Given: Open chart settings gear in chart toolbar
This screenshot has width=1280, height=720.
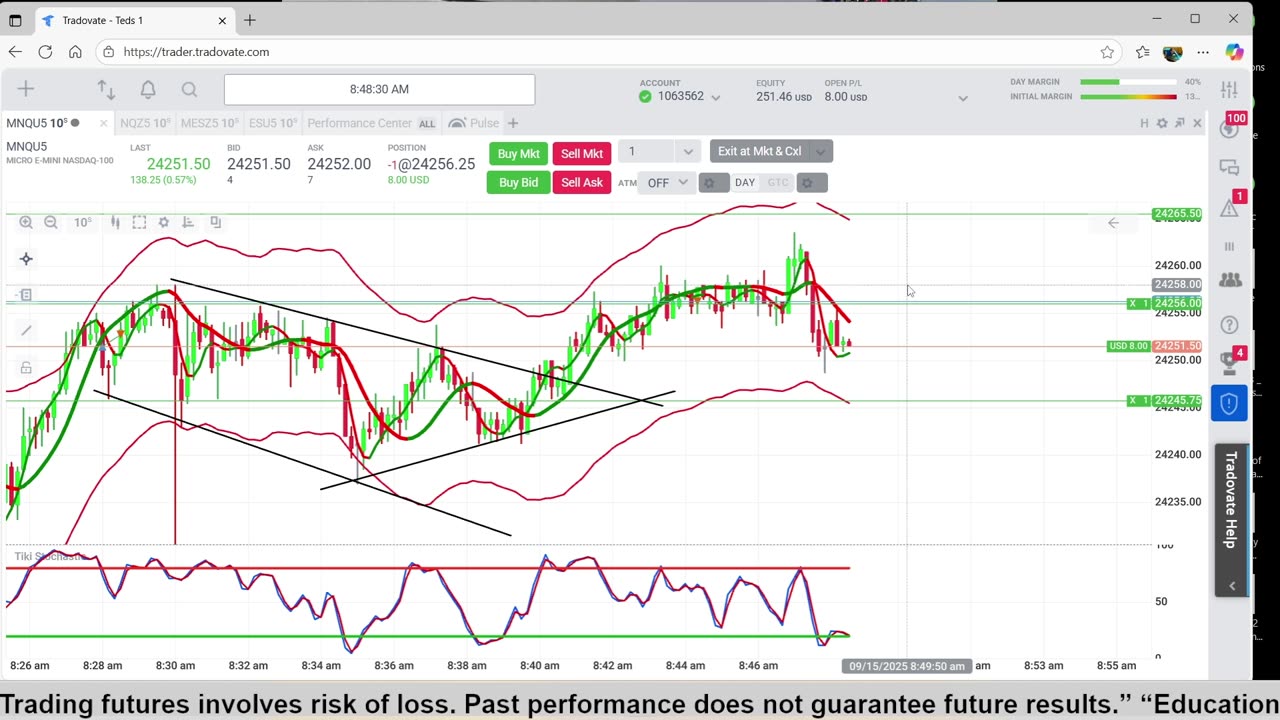Looking at the screenshot, I should click(x=164, y=222).
